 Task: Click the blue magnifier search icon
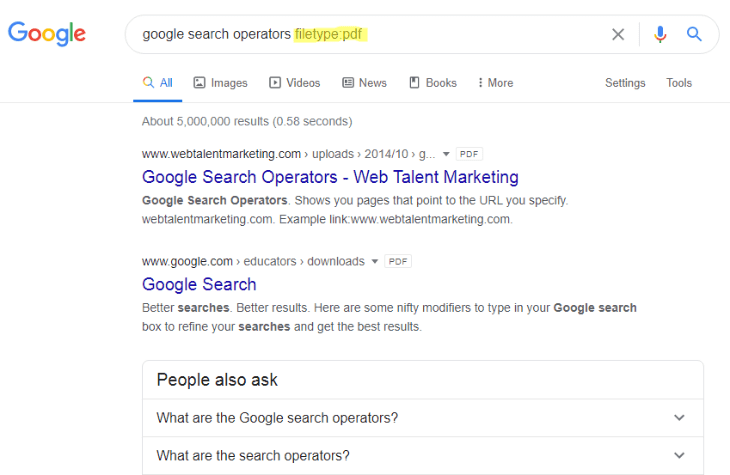[694, 34]
